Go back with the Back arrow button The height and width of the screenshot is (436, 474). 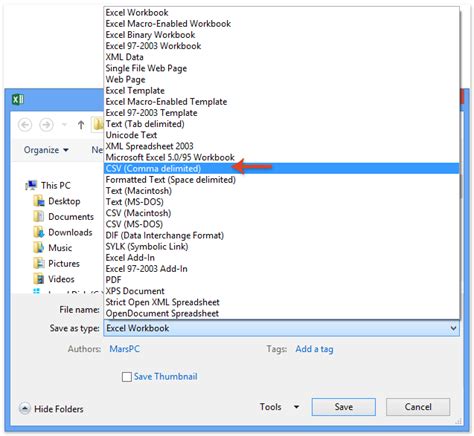point(25,125)
